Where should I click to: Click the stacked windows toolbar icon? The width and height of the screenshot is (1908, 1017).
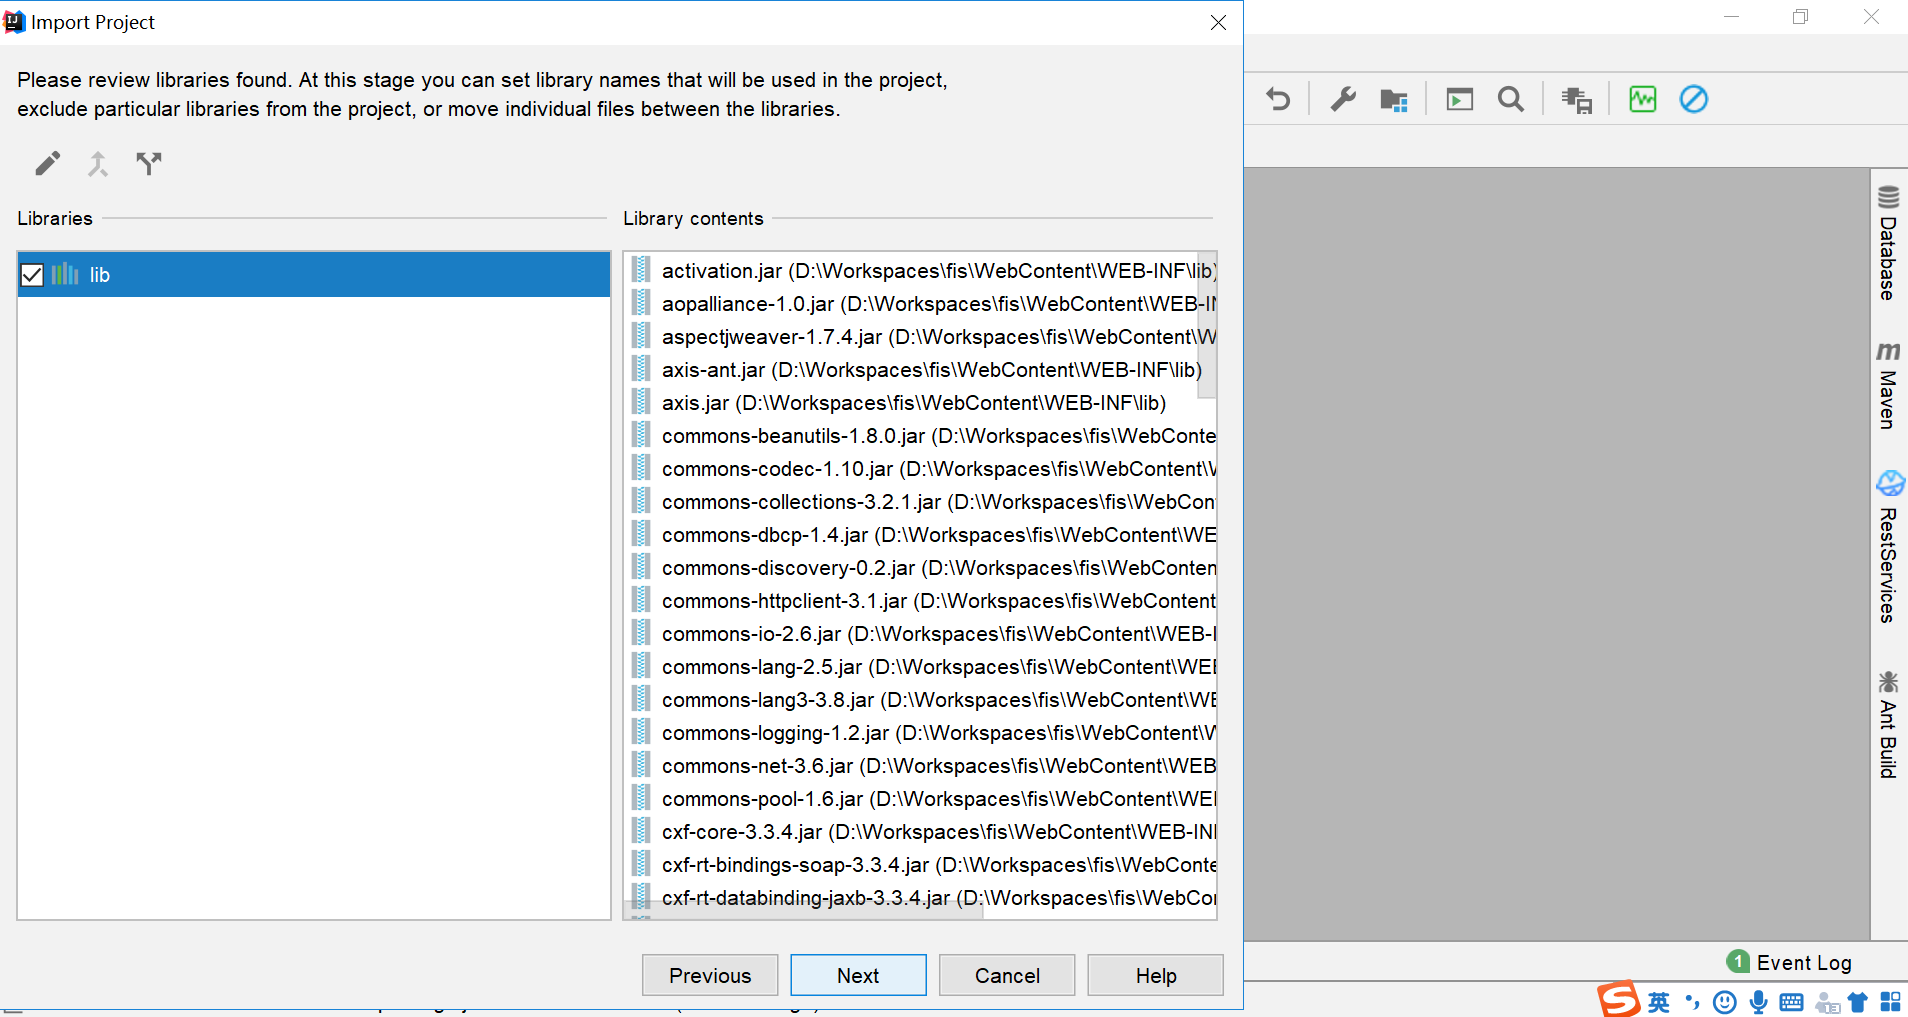[x=1577, y=100]
